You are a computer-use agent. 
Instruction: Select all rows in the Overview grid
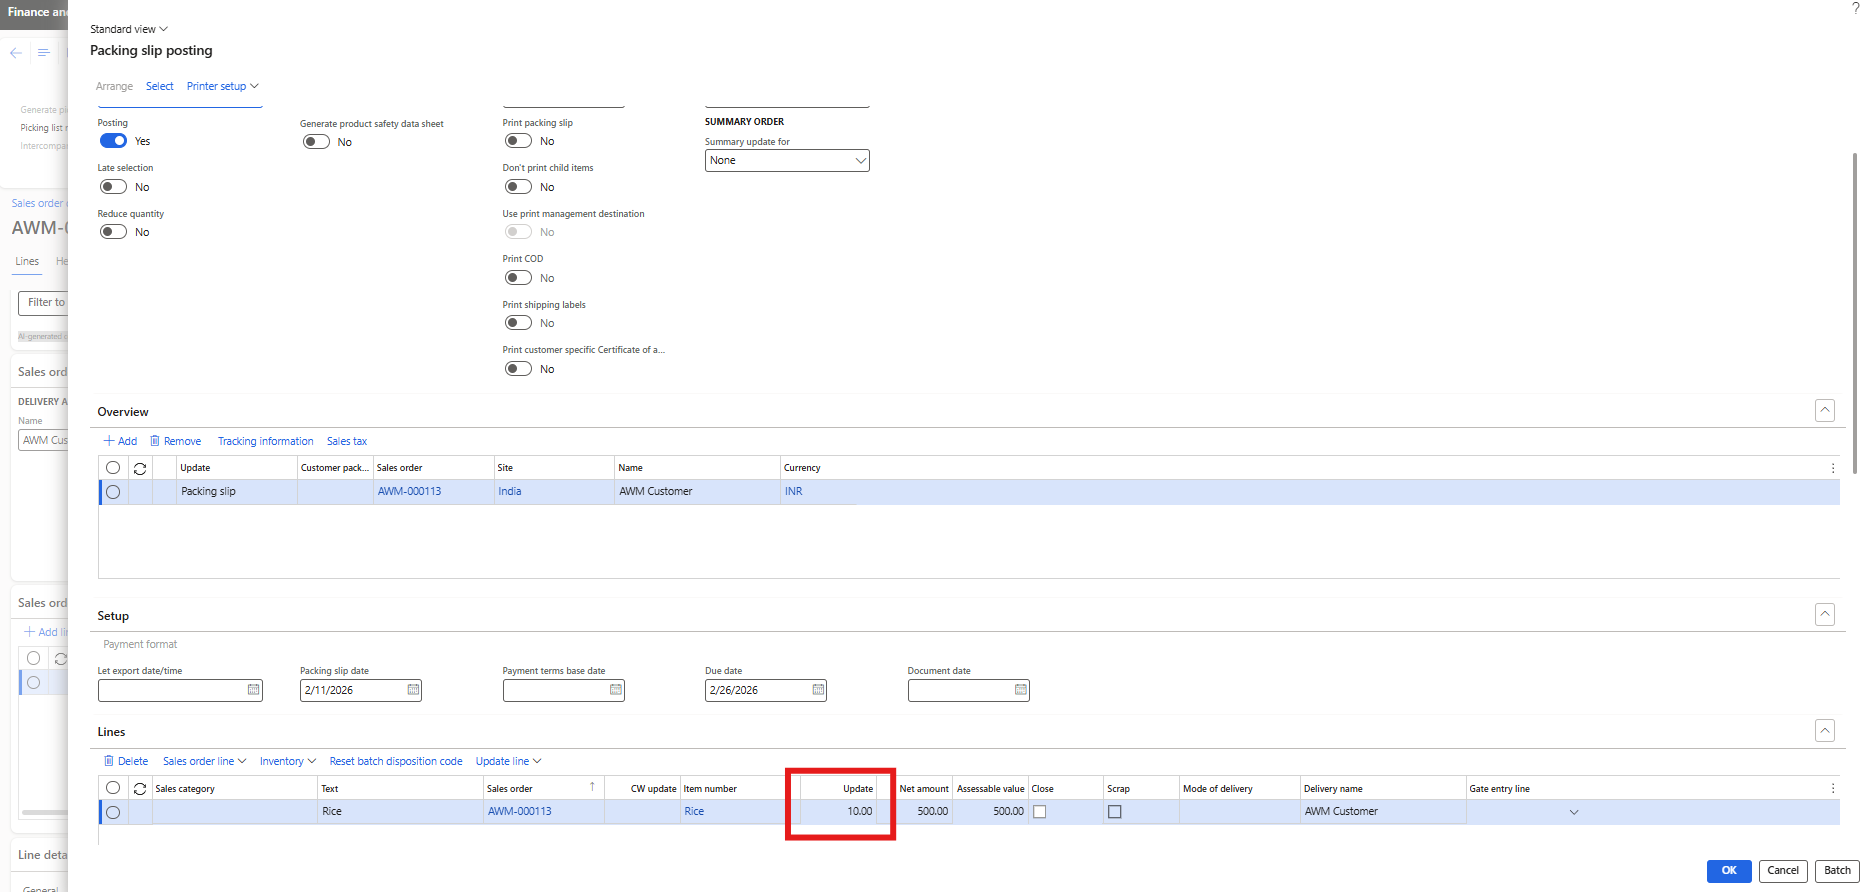click(113, 468)
